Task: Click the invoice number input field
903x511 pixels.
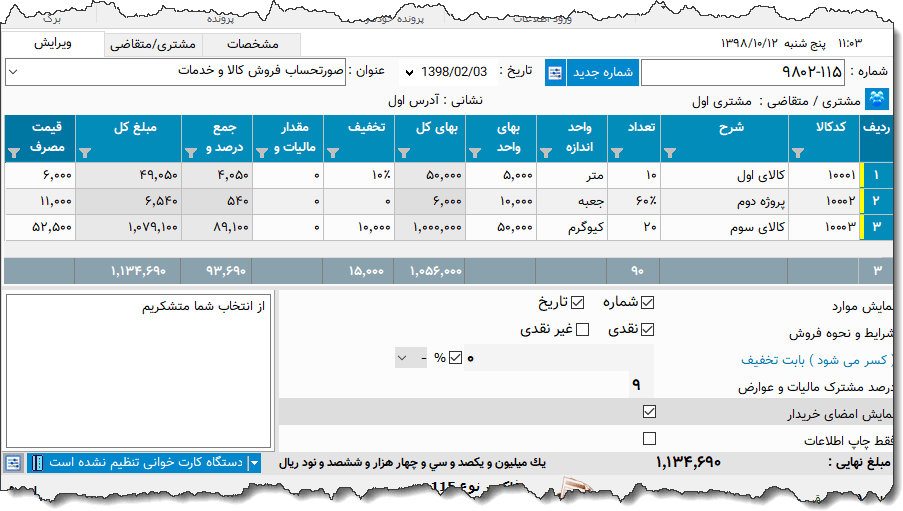Action: click(x=741, y=73)
